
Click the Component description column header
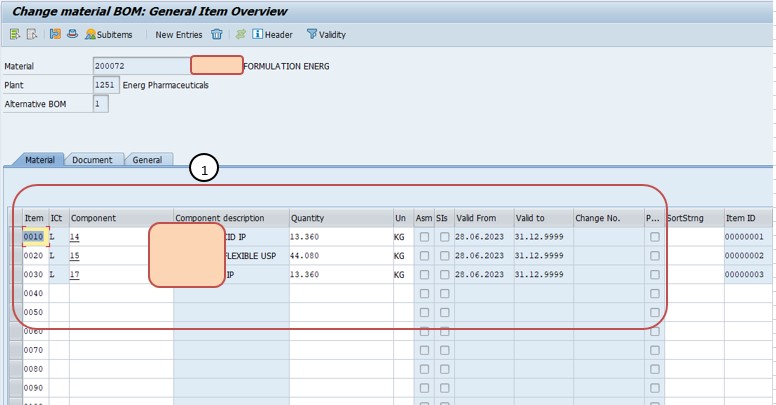[x=231, y=218]
